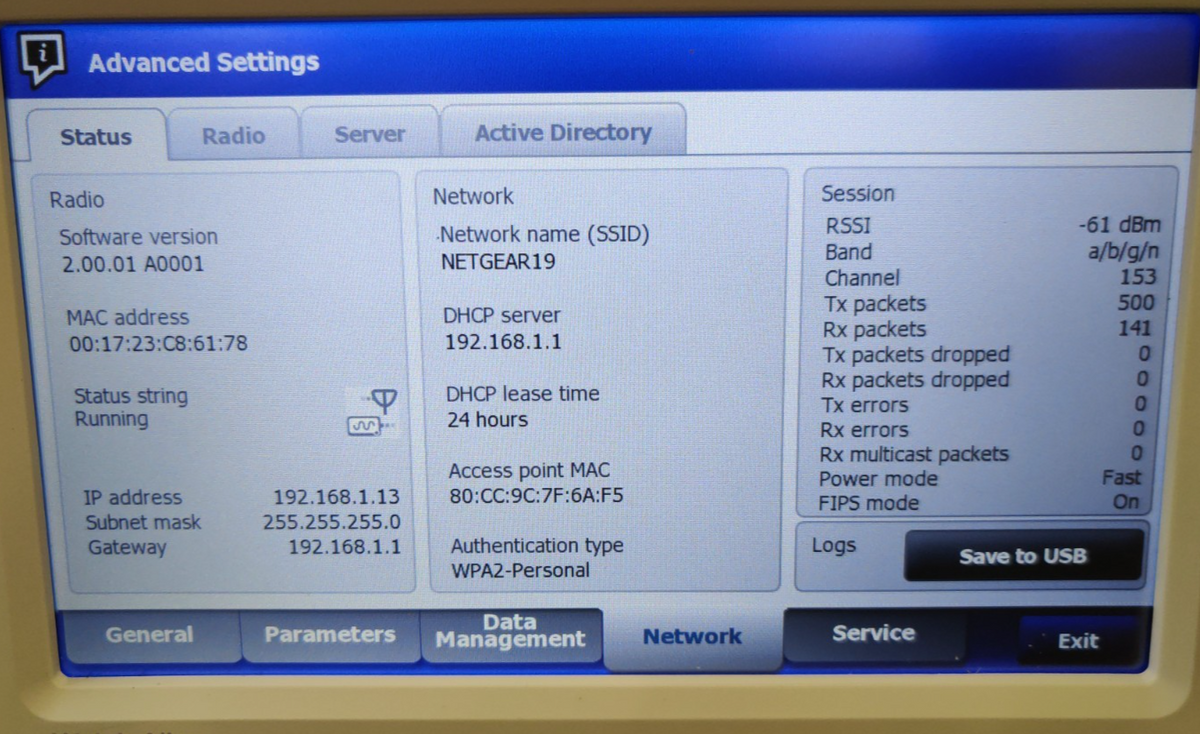Screen dimensions: 1200x734
Task: Tap the NETGEAR19 network name
Action: coord(498,262)
